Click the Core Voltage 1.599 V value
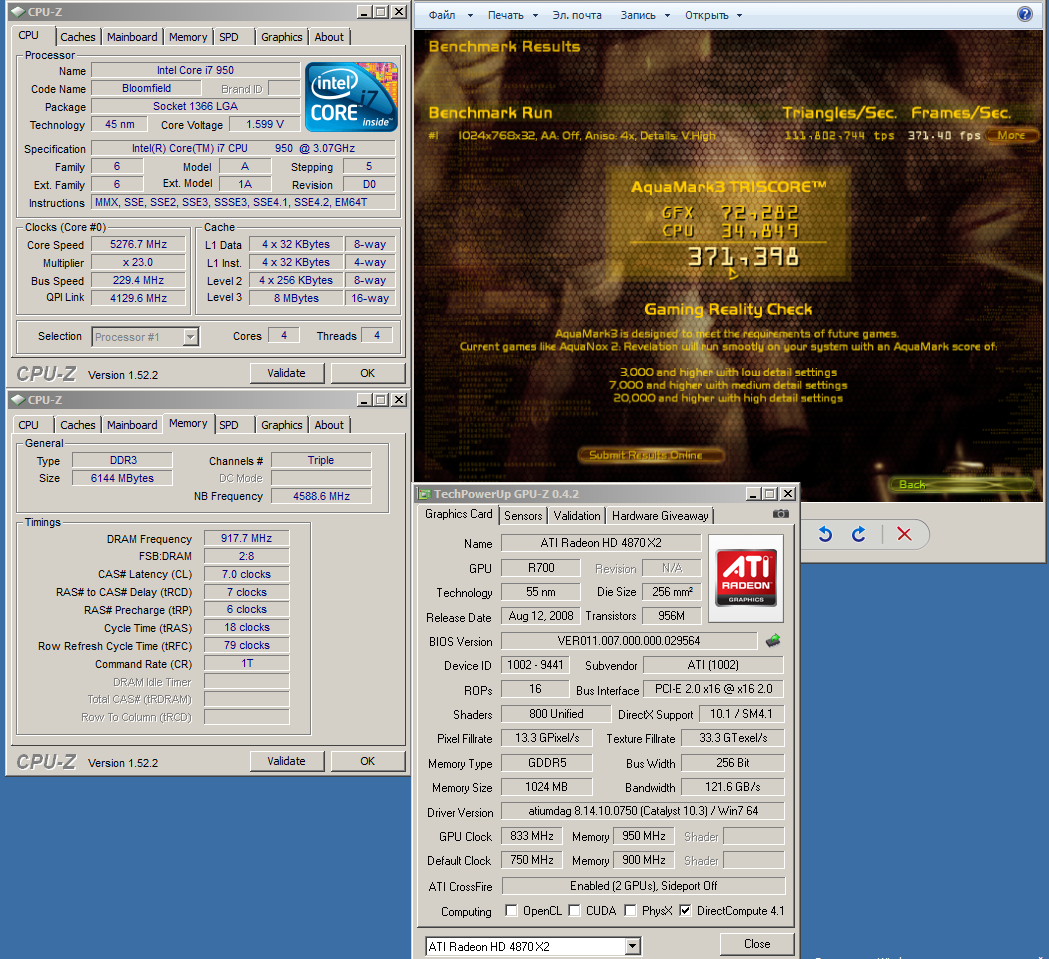 click(x=265, y=124)
